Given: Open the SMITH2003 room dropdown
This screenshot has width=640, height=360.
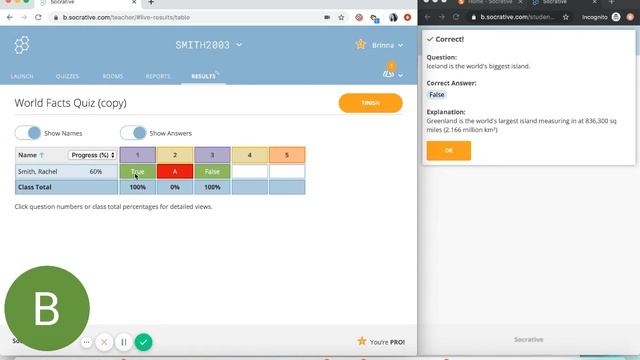Looking at the screenshot, I should click(208, 45).
